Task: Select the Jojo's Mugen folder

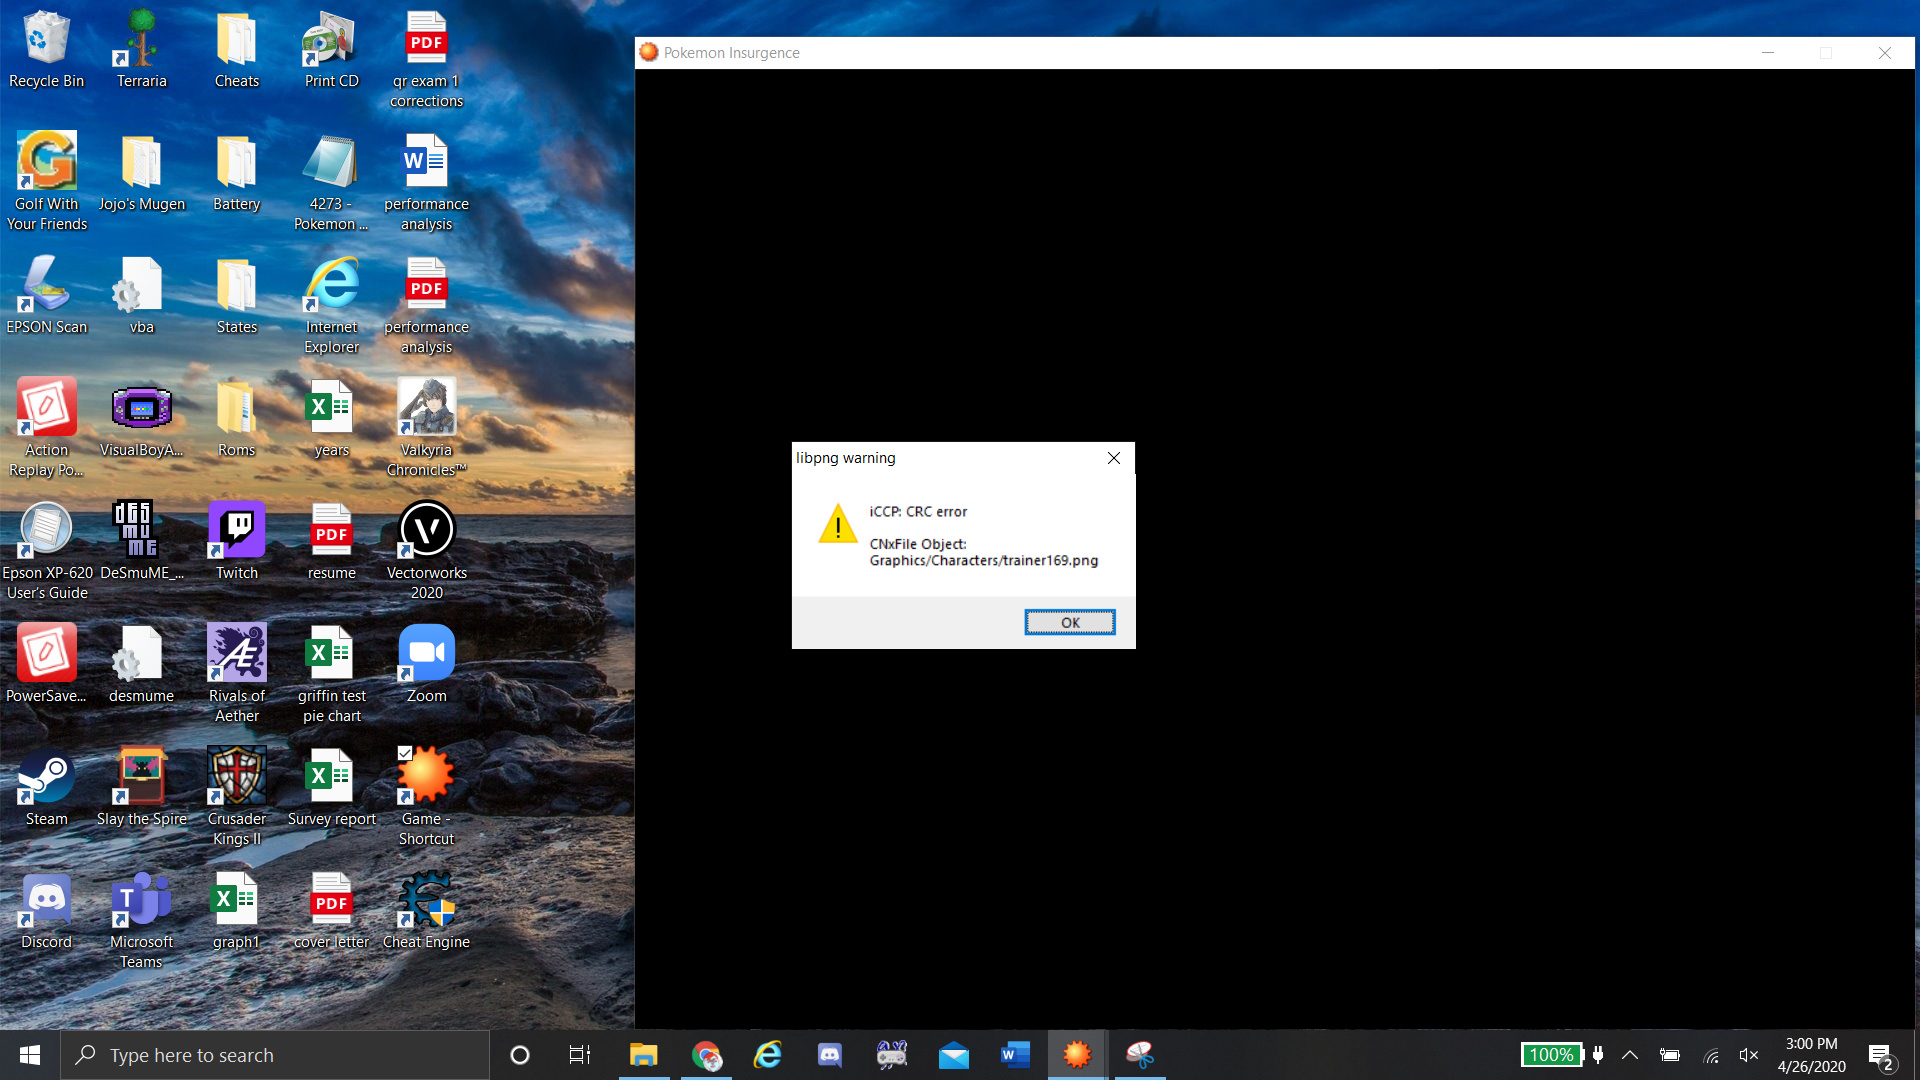Action: coord(141,173)
